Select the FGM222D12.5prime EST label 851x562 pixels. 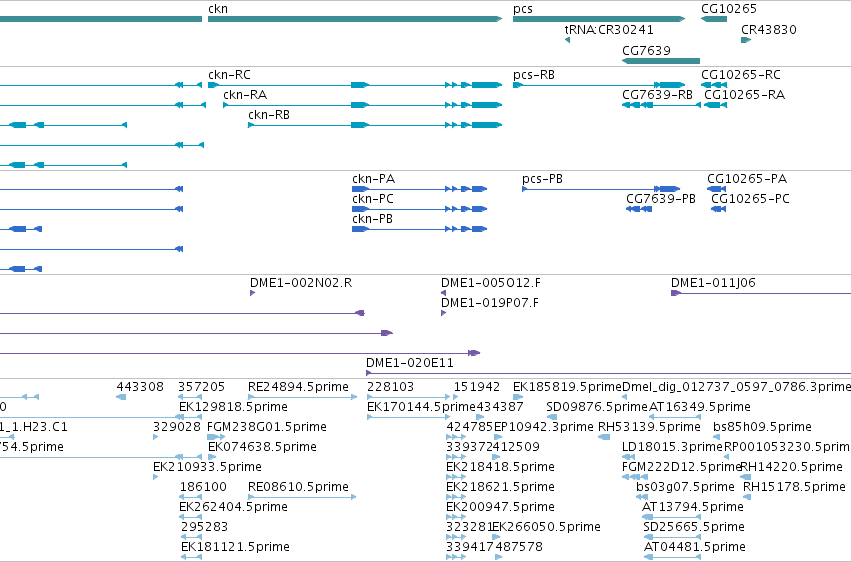point(681,468)
